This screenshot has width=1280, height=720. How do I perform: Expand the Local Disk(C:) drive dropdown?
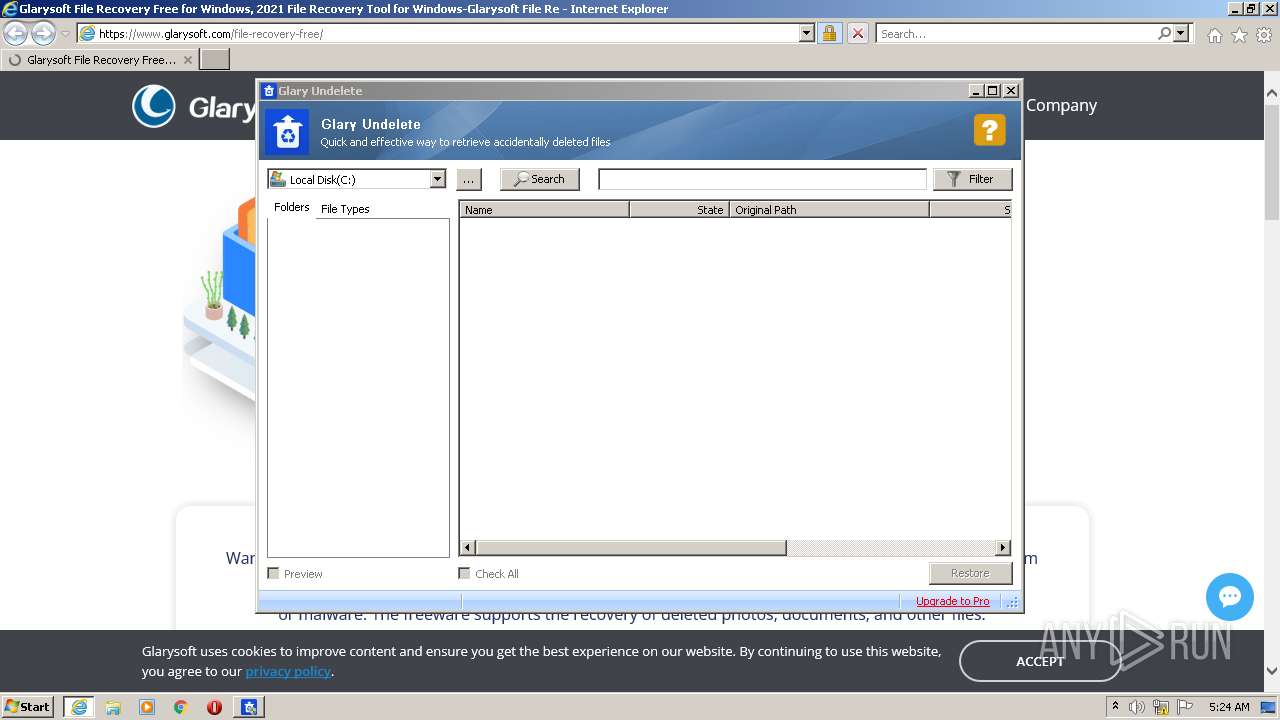click(x=437, y=179)
